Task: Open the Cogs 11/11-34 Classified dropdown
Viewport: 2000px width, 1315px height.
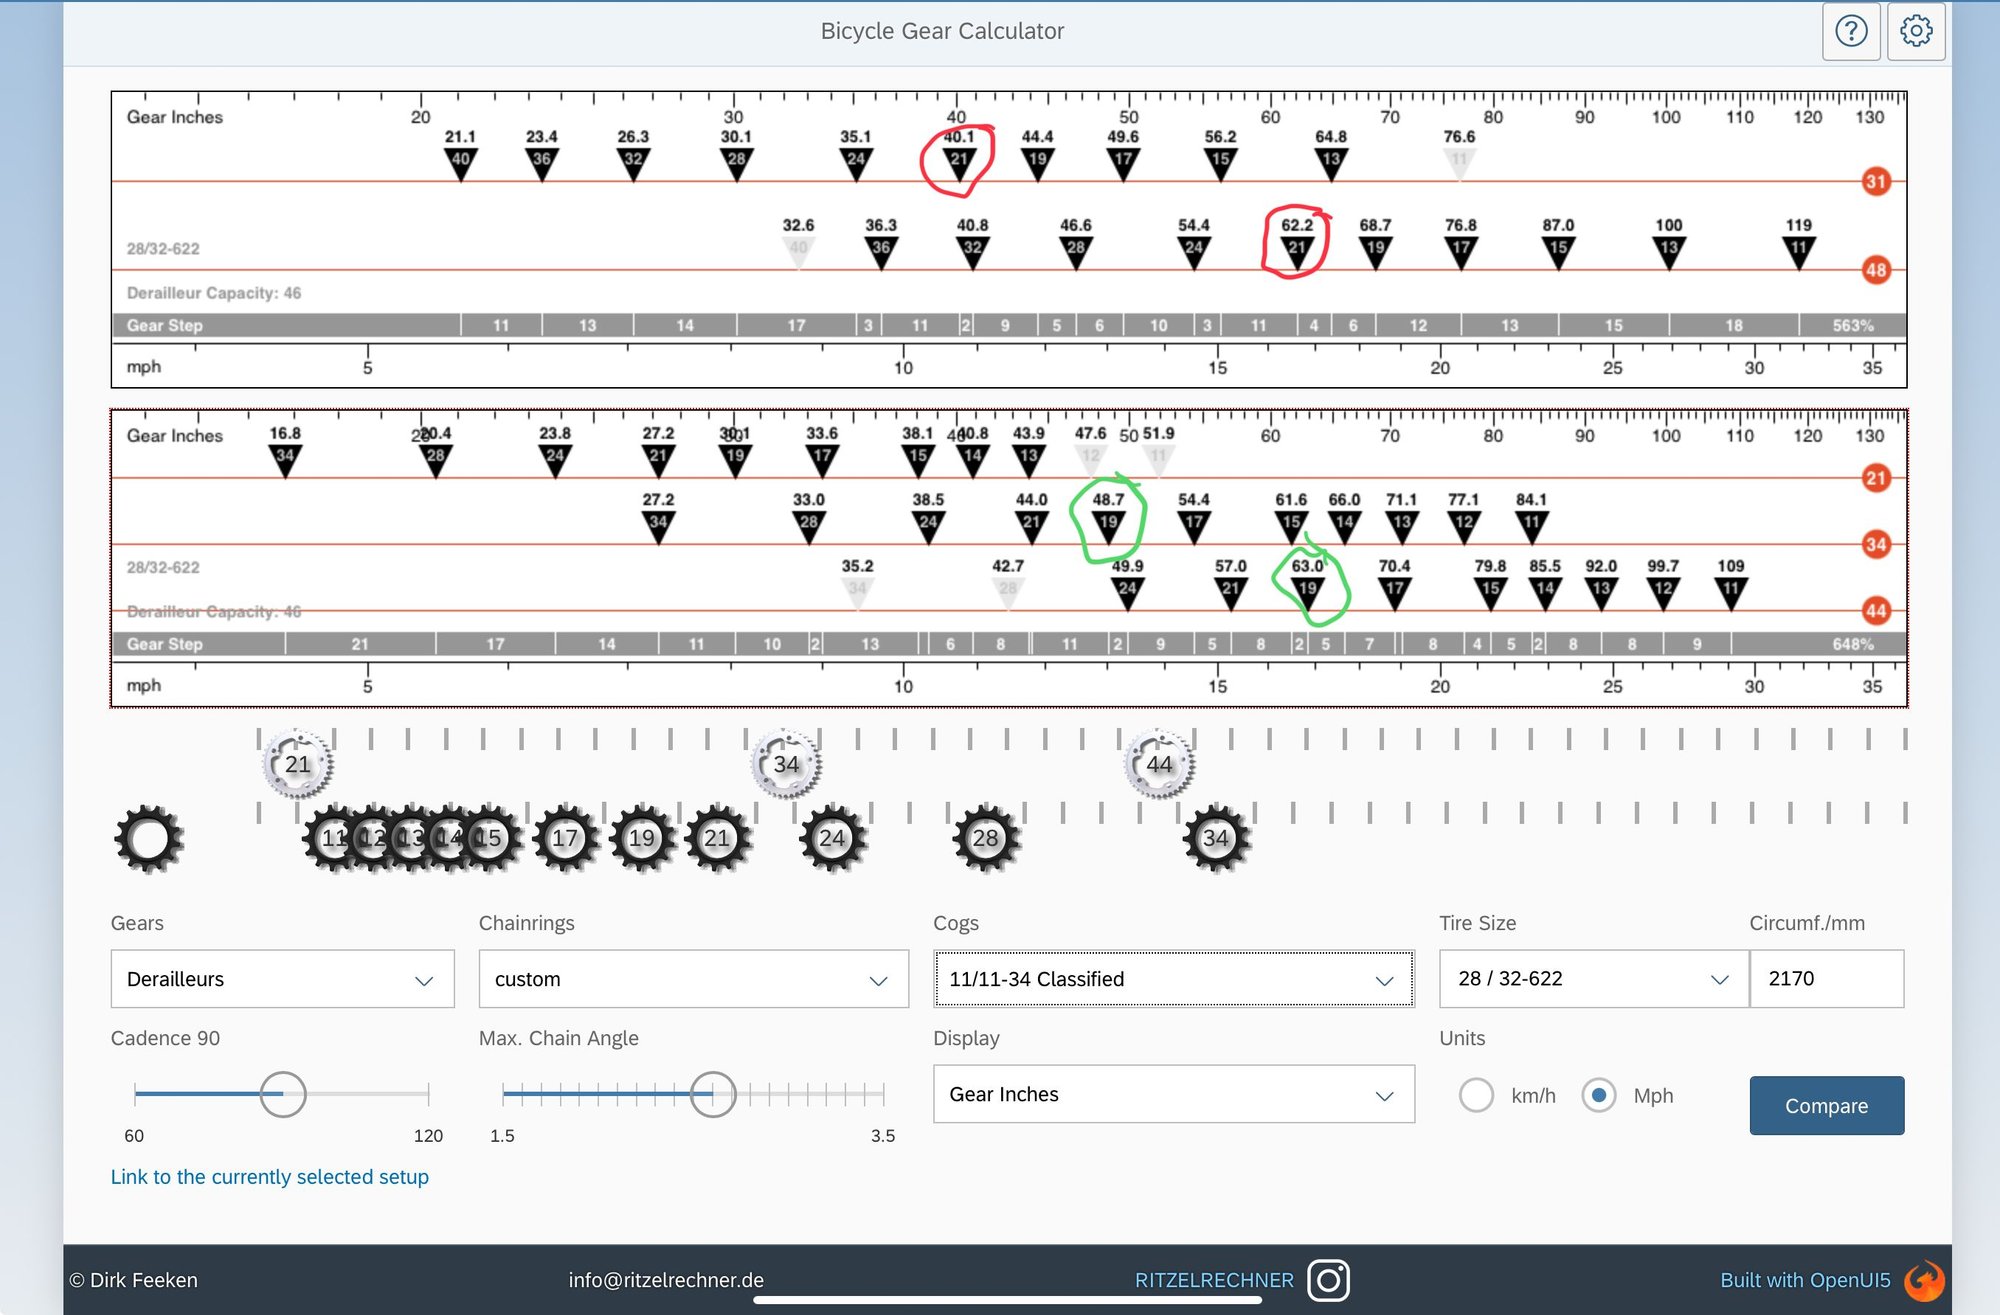Action: (1173, 979)
